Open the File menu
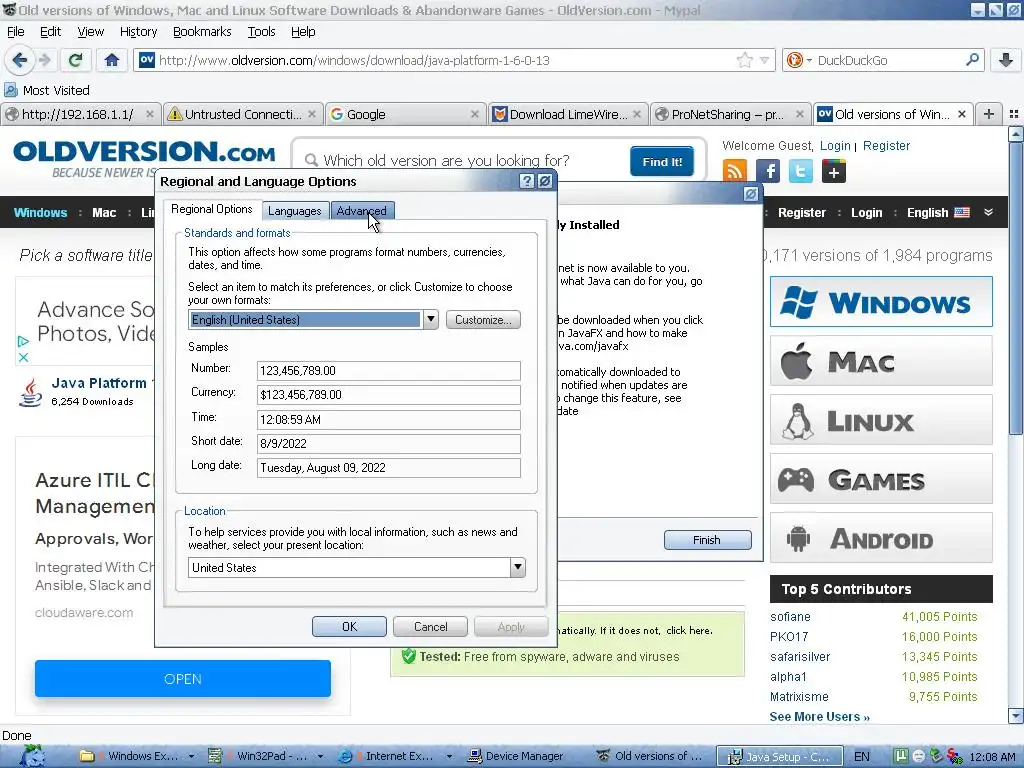This screenshot has width=1024, height=768. 16,31
